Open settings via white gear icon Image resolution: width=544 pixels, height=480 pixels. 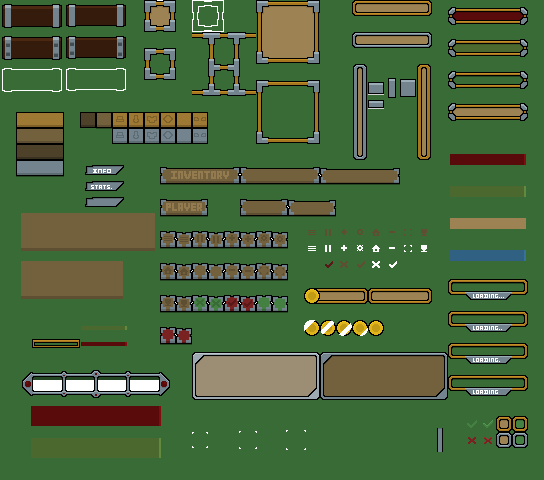point(360,248)
